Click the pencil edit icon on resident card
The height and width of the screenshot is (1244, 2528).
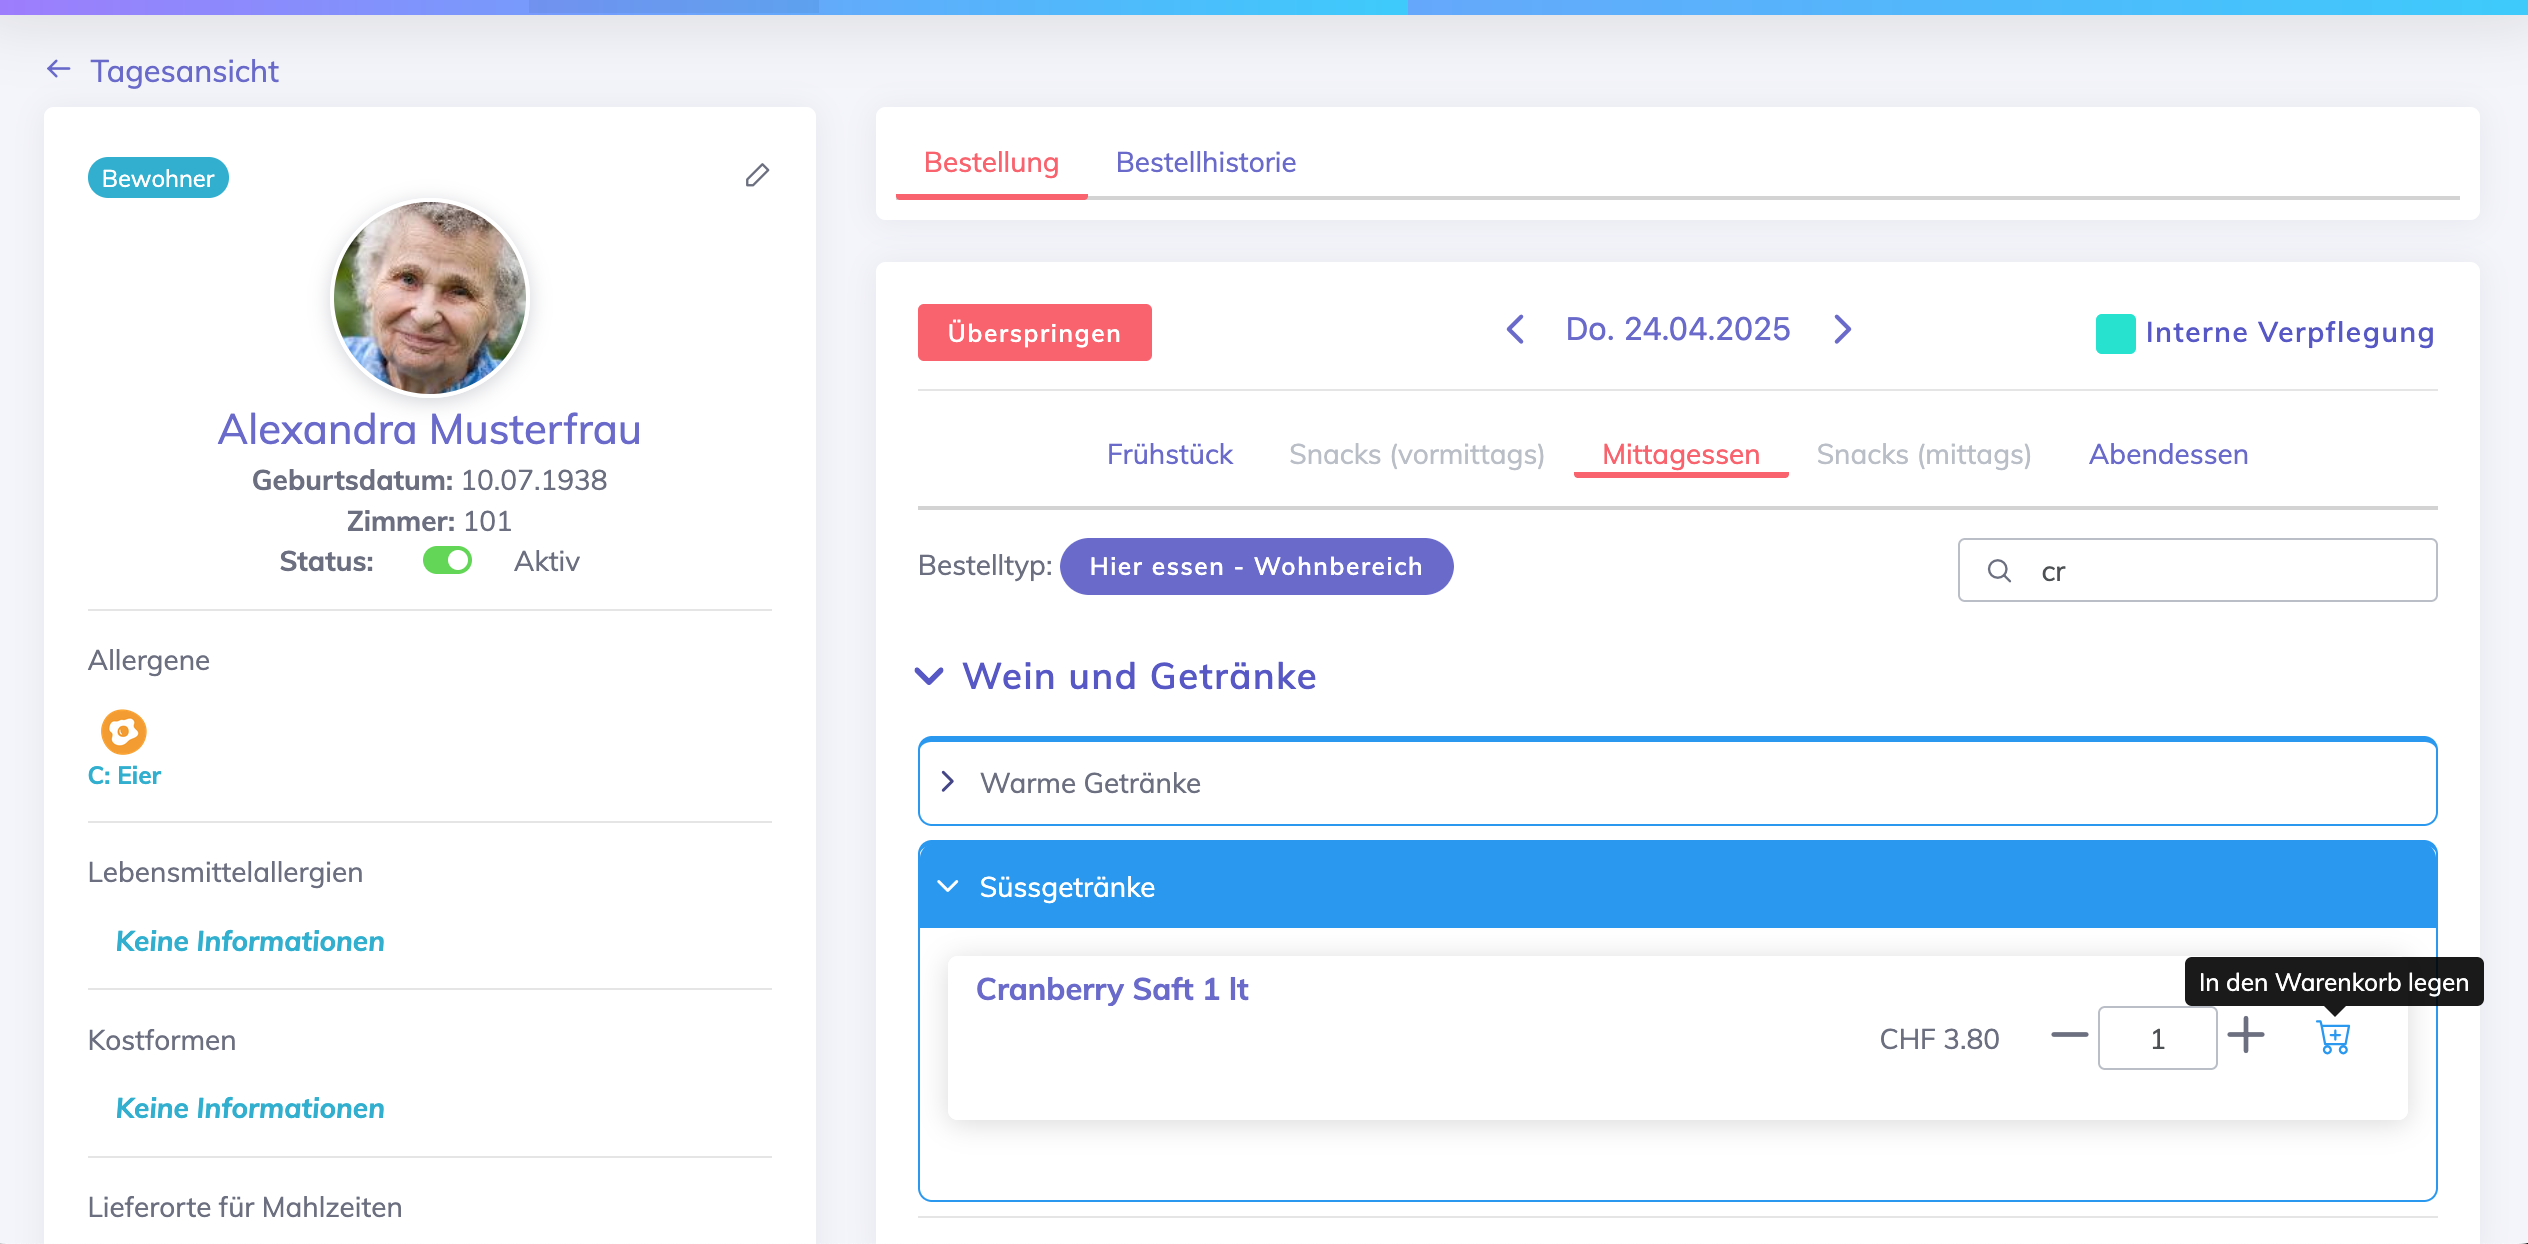(x=757, y=176)
